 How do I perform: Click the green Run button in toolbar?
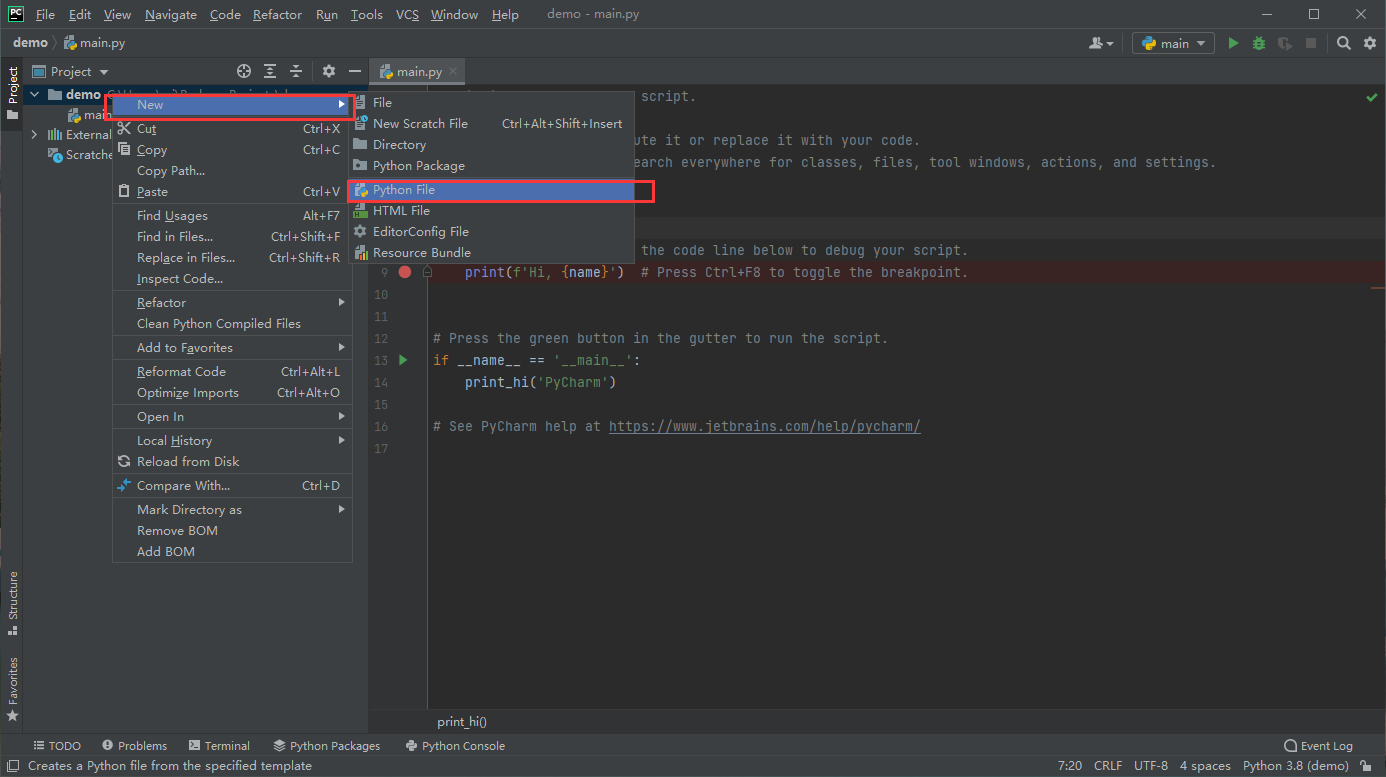tap(1233, 43)
